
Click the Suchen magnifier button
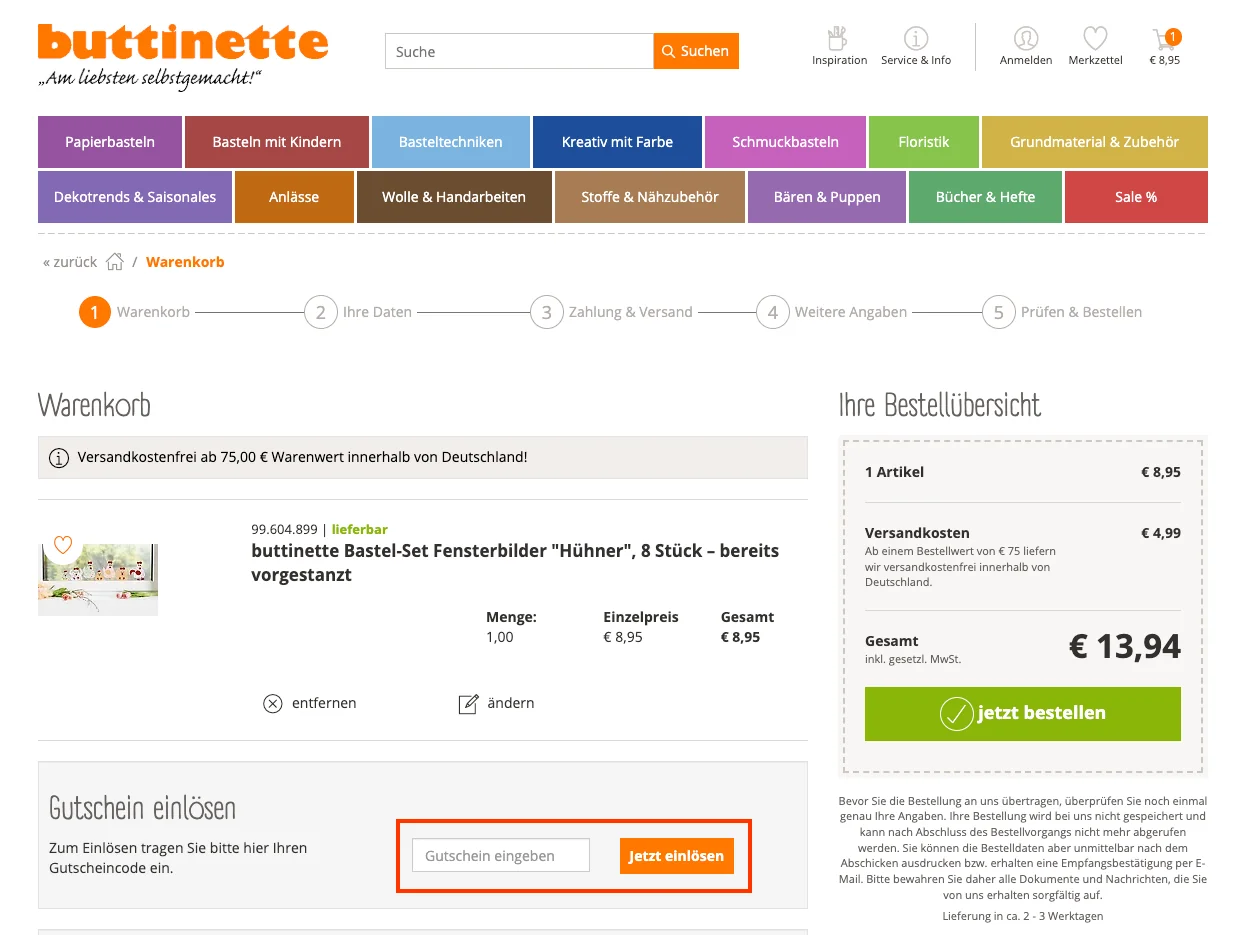pos(696,51)
